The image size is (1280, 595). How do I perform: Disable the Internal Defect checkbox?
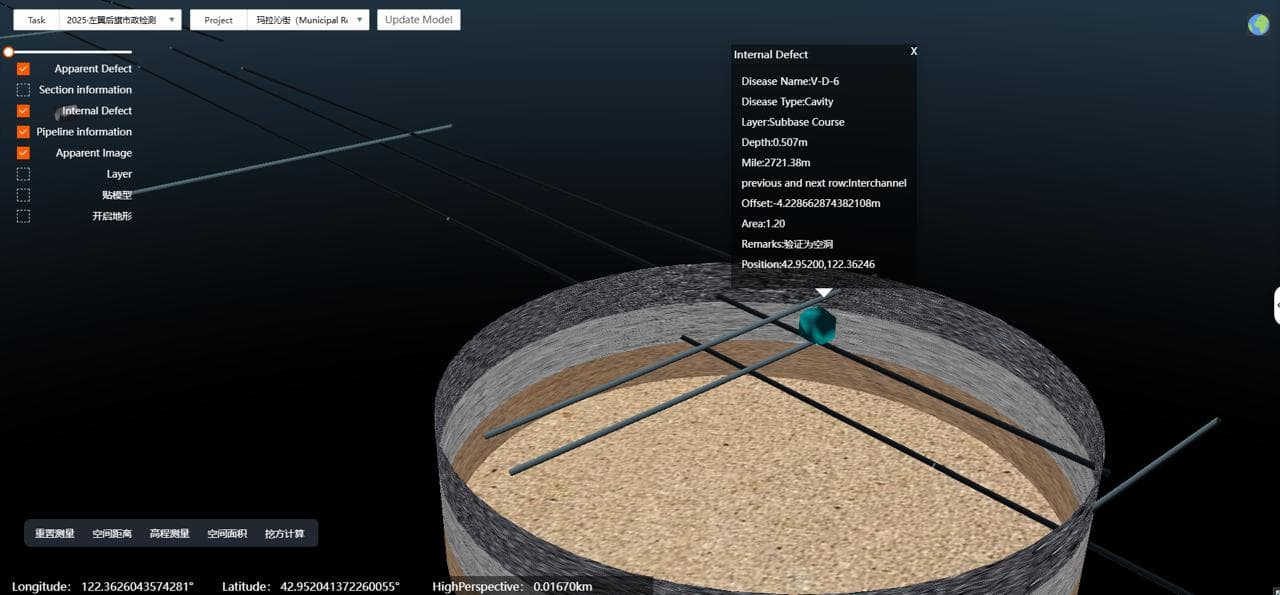click(x=23, y=111)
